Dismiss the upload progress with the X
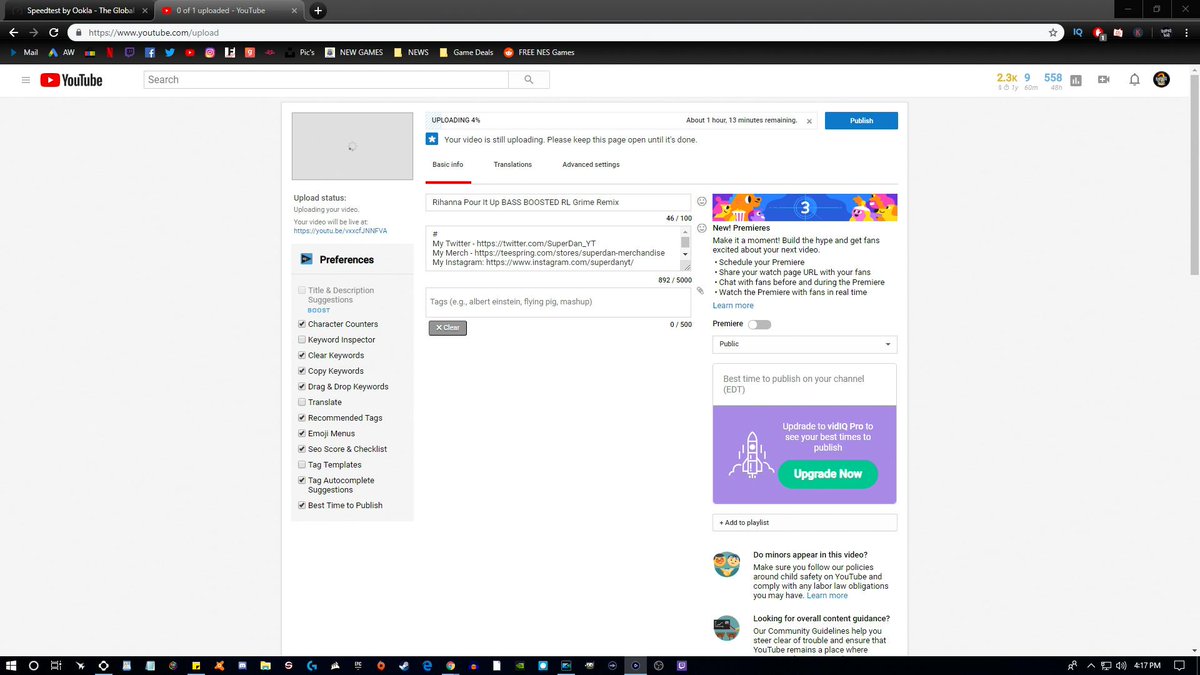Screen dimensions: 1200x675 pyautogui.click(x=809, y=121)
